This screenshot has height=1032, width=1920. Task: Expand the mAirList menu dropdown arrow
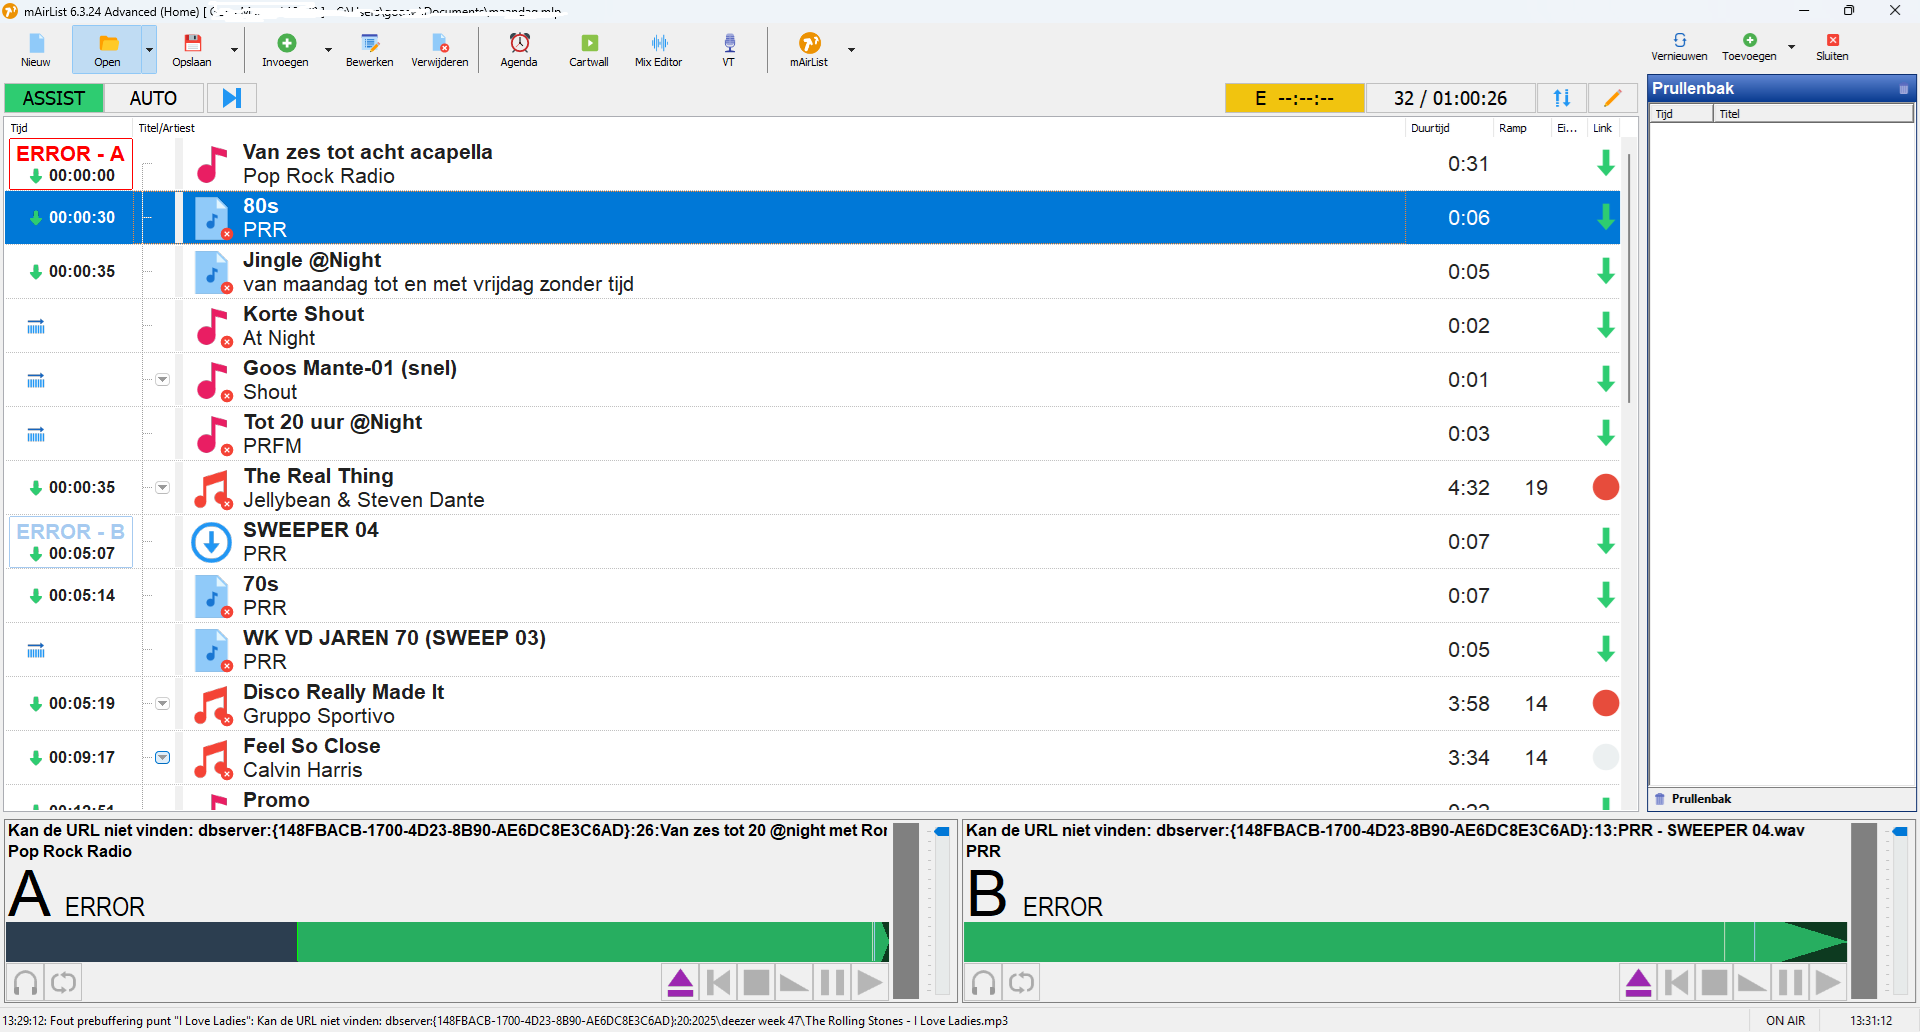coord(852,49)
